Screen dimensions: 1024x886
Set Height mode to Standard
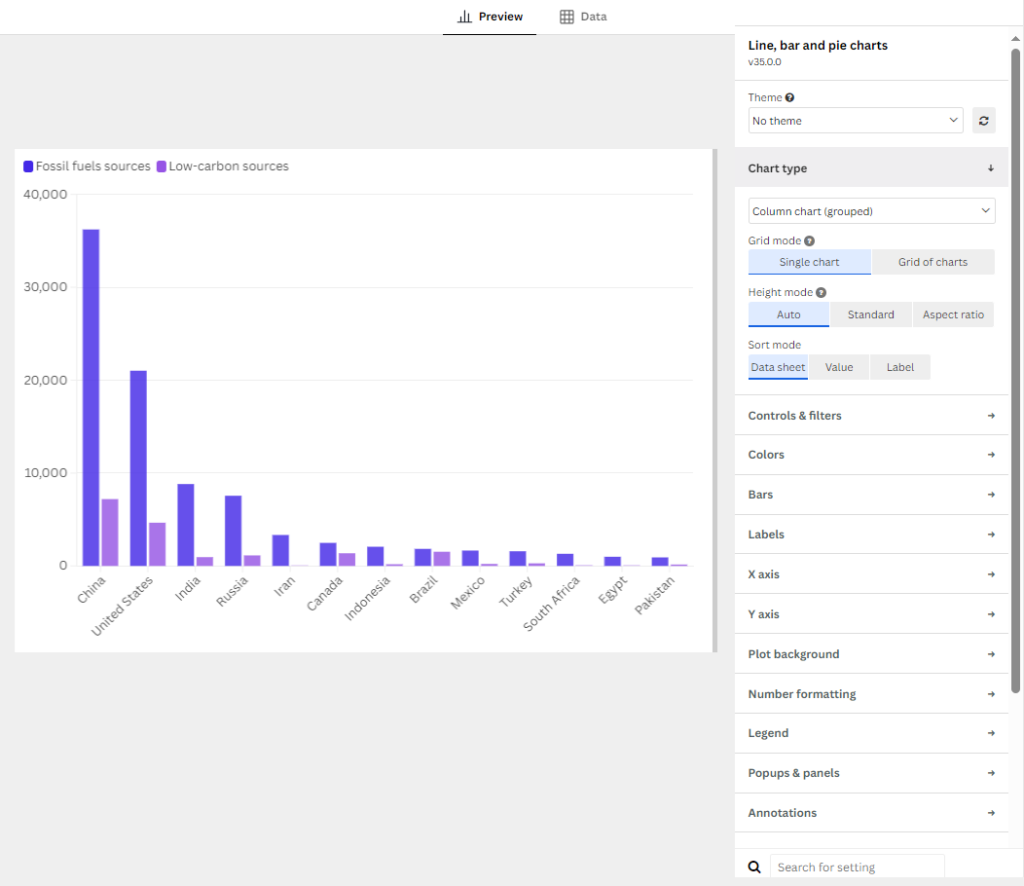pos(871,315)
